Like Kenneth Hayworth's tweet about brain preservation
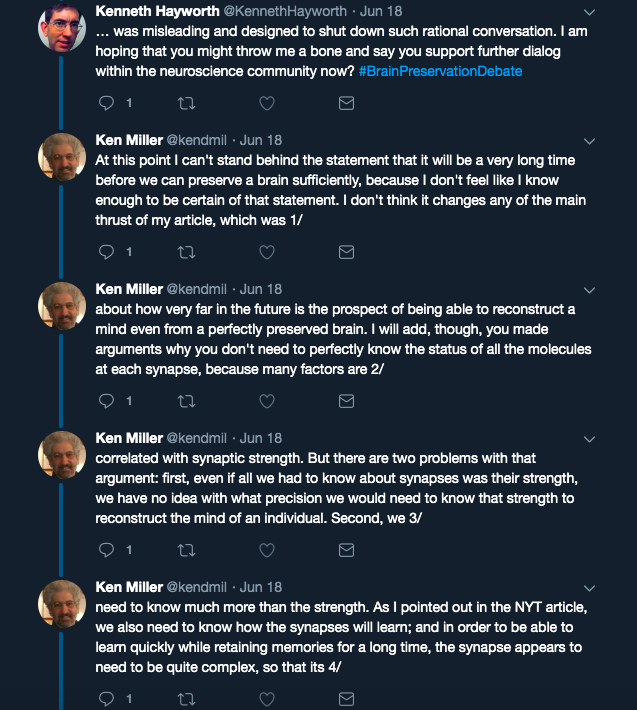Image resolution: width=637 pixels, height=710 pixels. (x=267, y=103)
